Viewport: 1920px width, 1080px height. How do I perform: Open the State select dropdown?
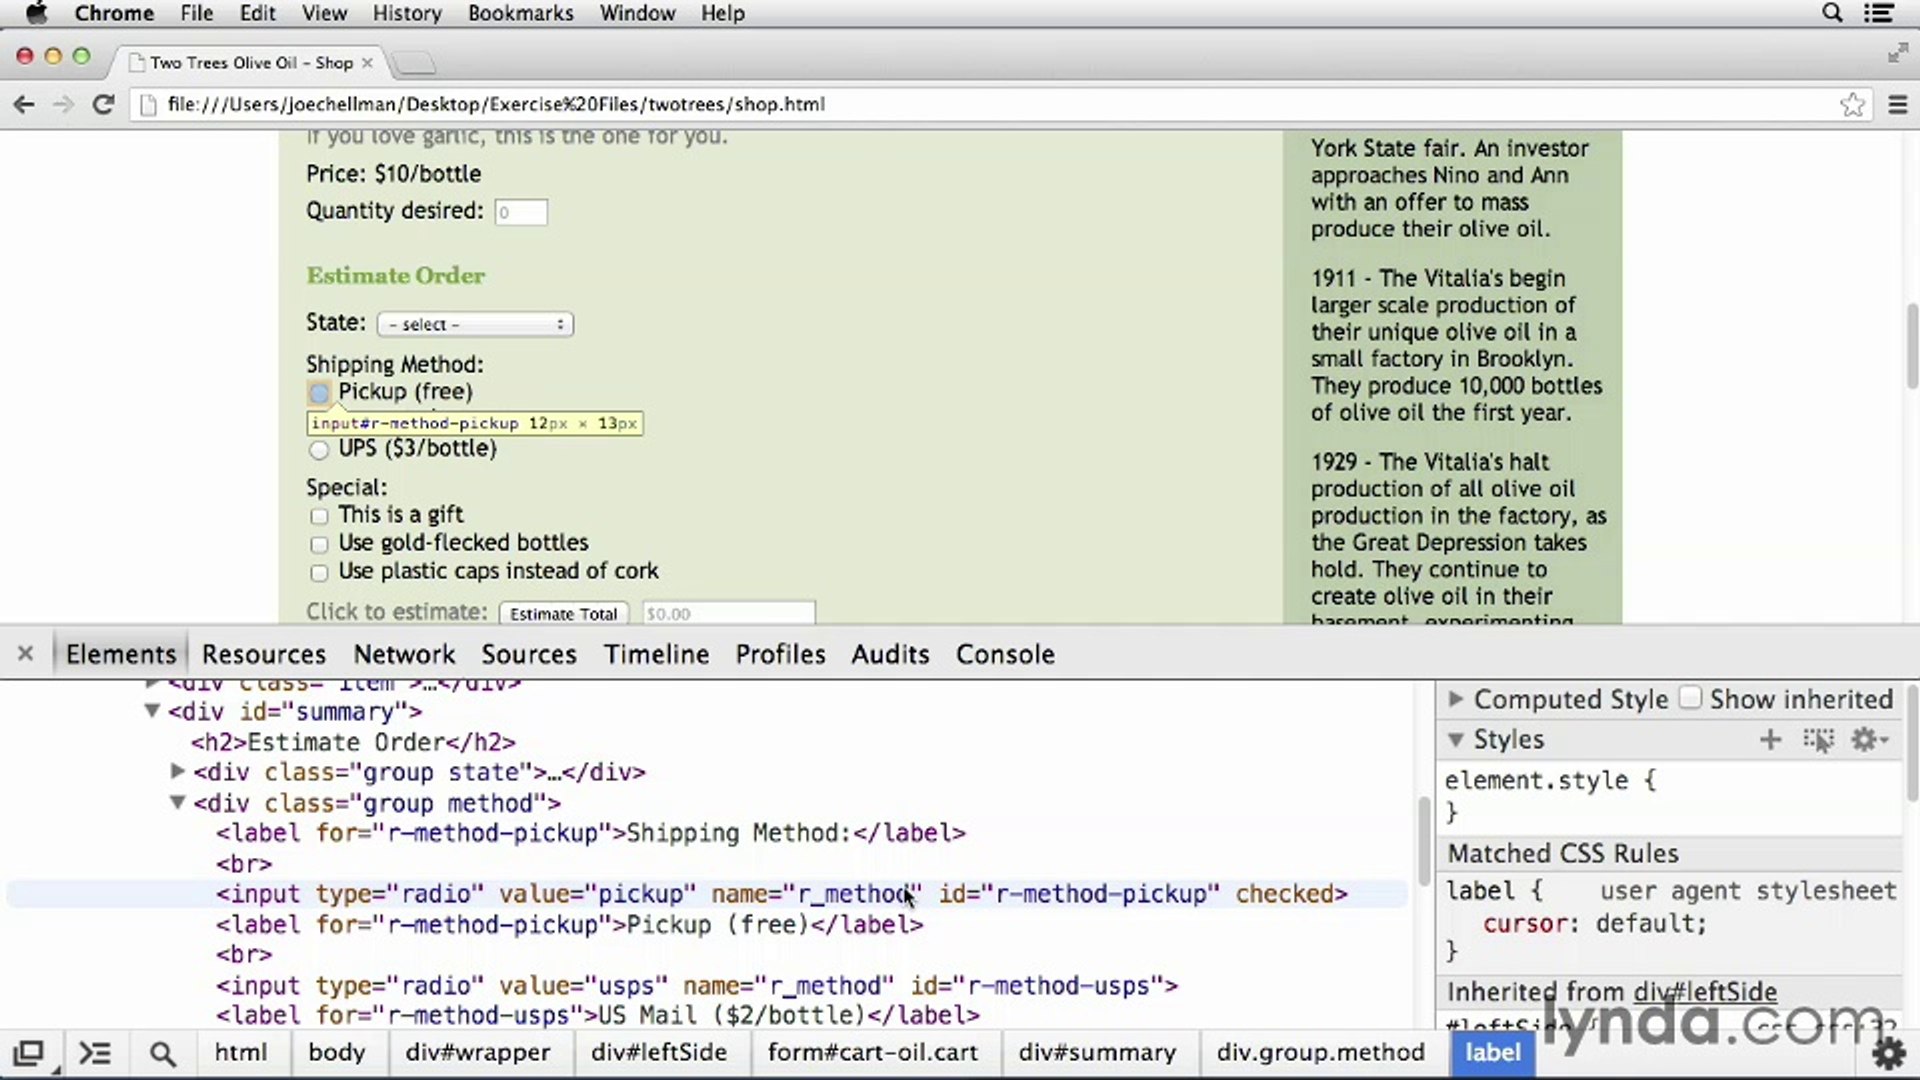point(474,323)
